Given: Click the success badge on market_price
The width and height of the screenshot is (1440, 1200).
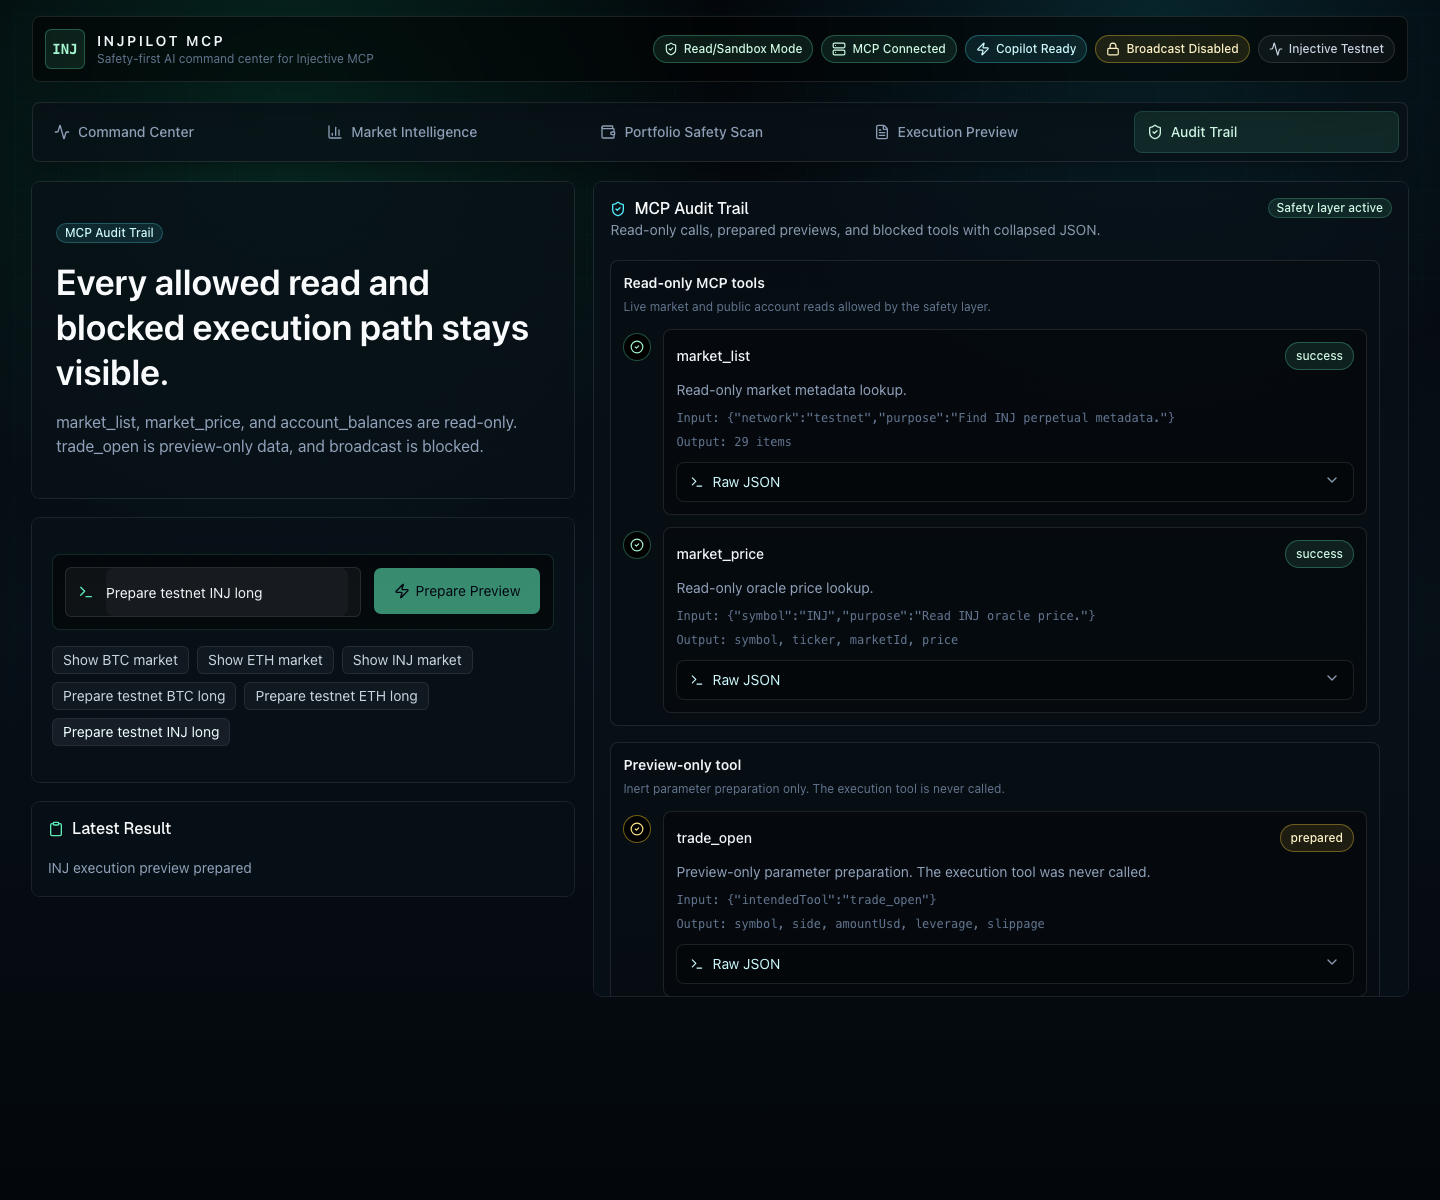Looking at the screenshot, I should pos(1319,554).
